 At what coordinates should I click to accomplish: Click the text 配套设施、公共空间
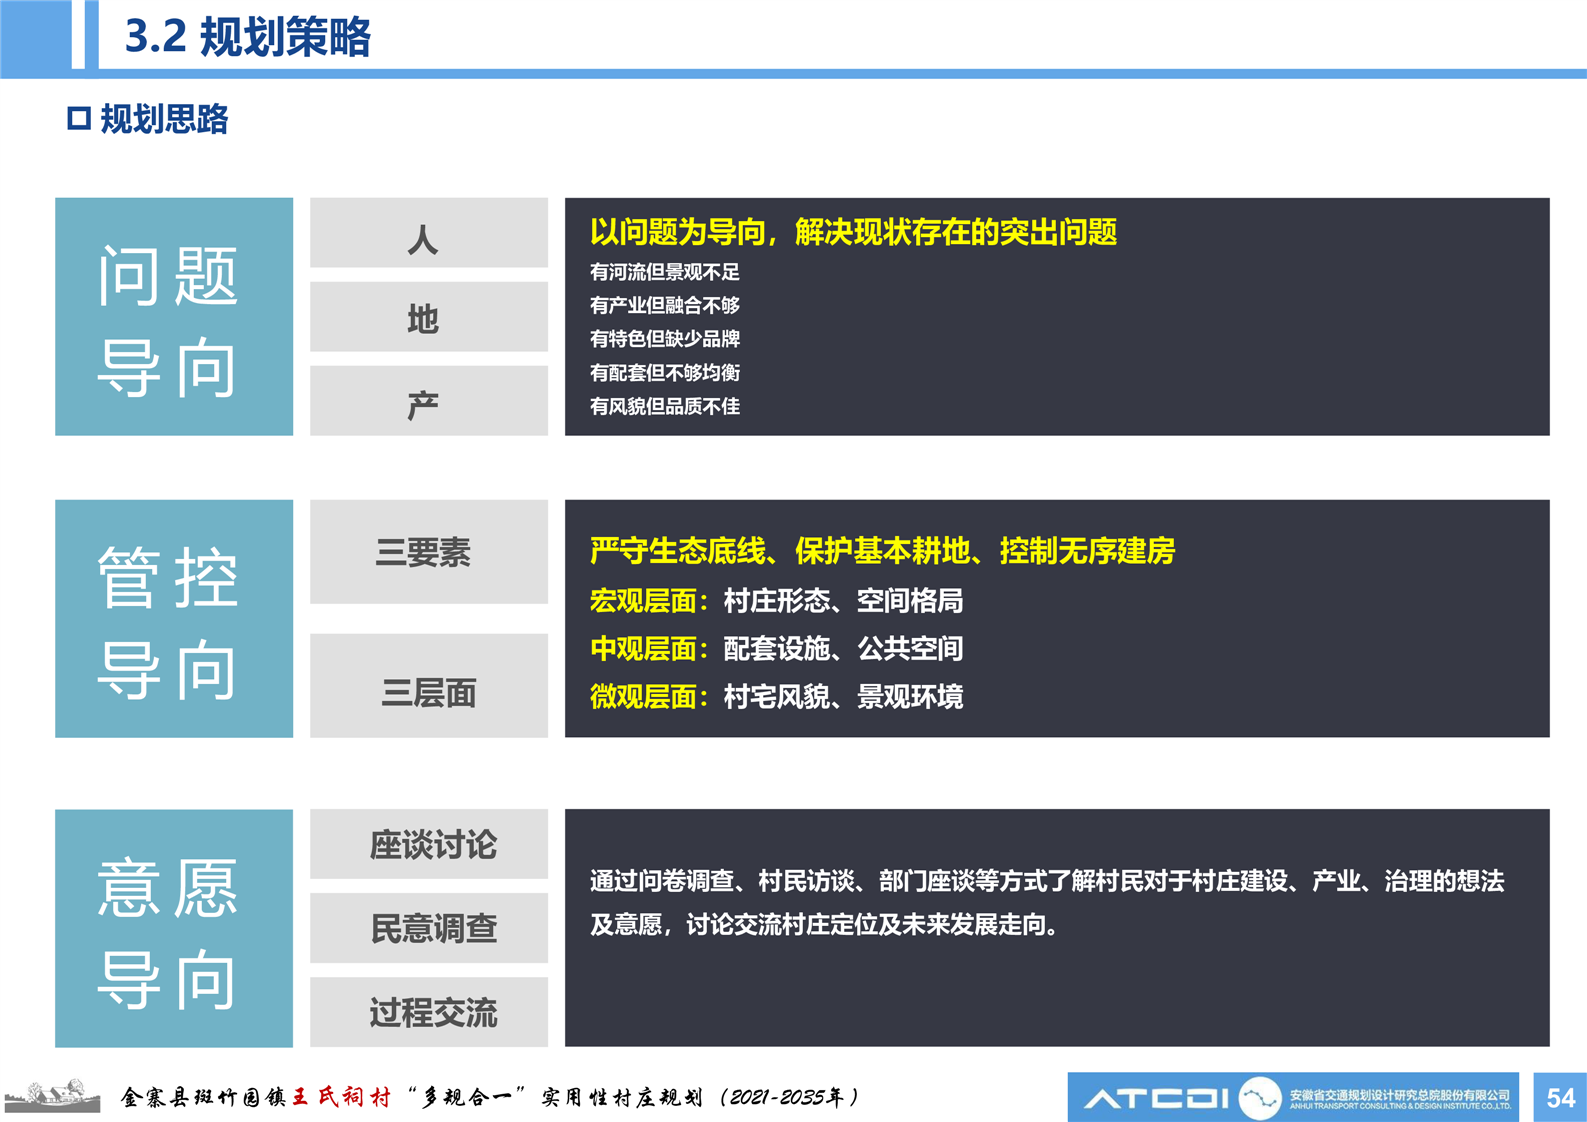pos(843,649)
